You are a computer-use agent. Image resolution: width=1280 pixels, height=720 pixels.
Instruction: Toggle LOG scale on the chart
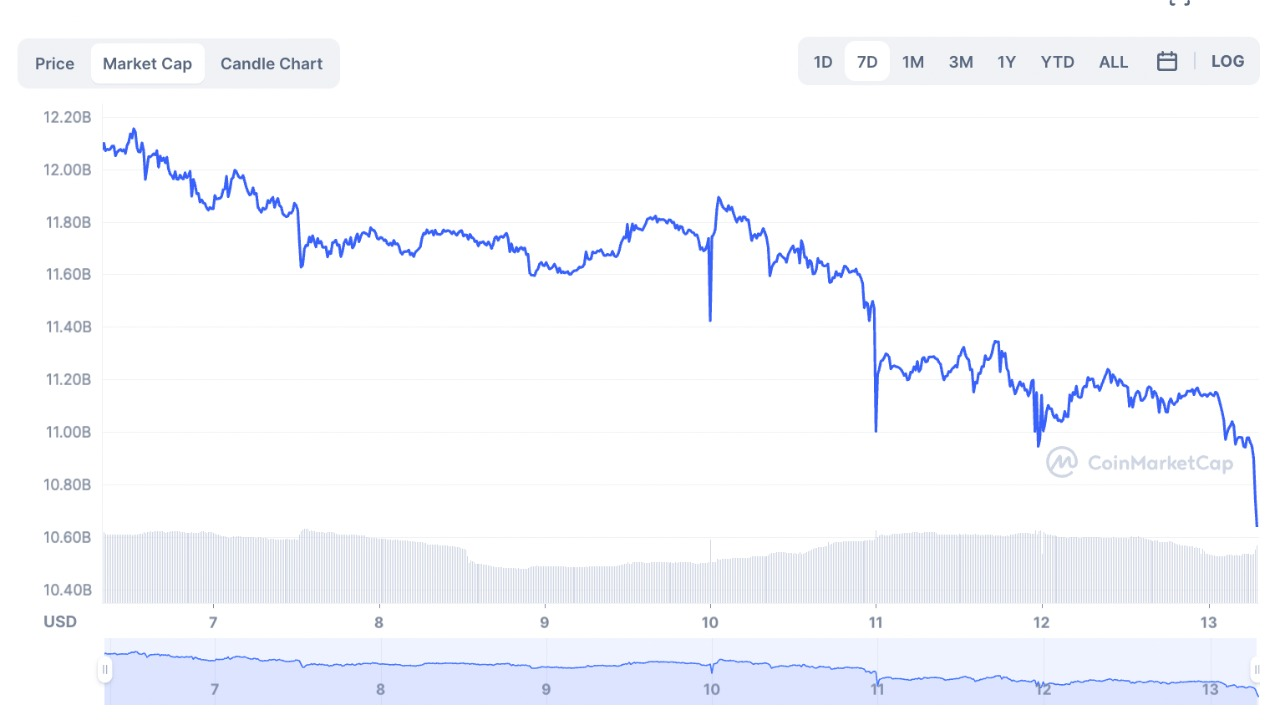pyautogui.click(x=1227, y=61)
